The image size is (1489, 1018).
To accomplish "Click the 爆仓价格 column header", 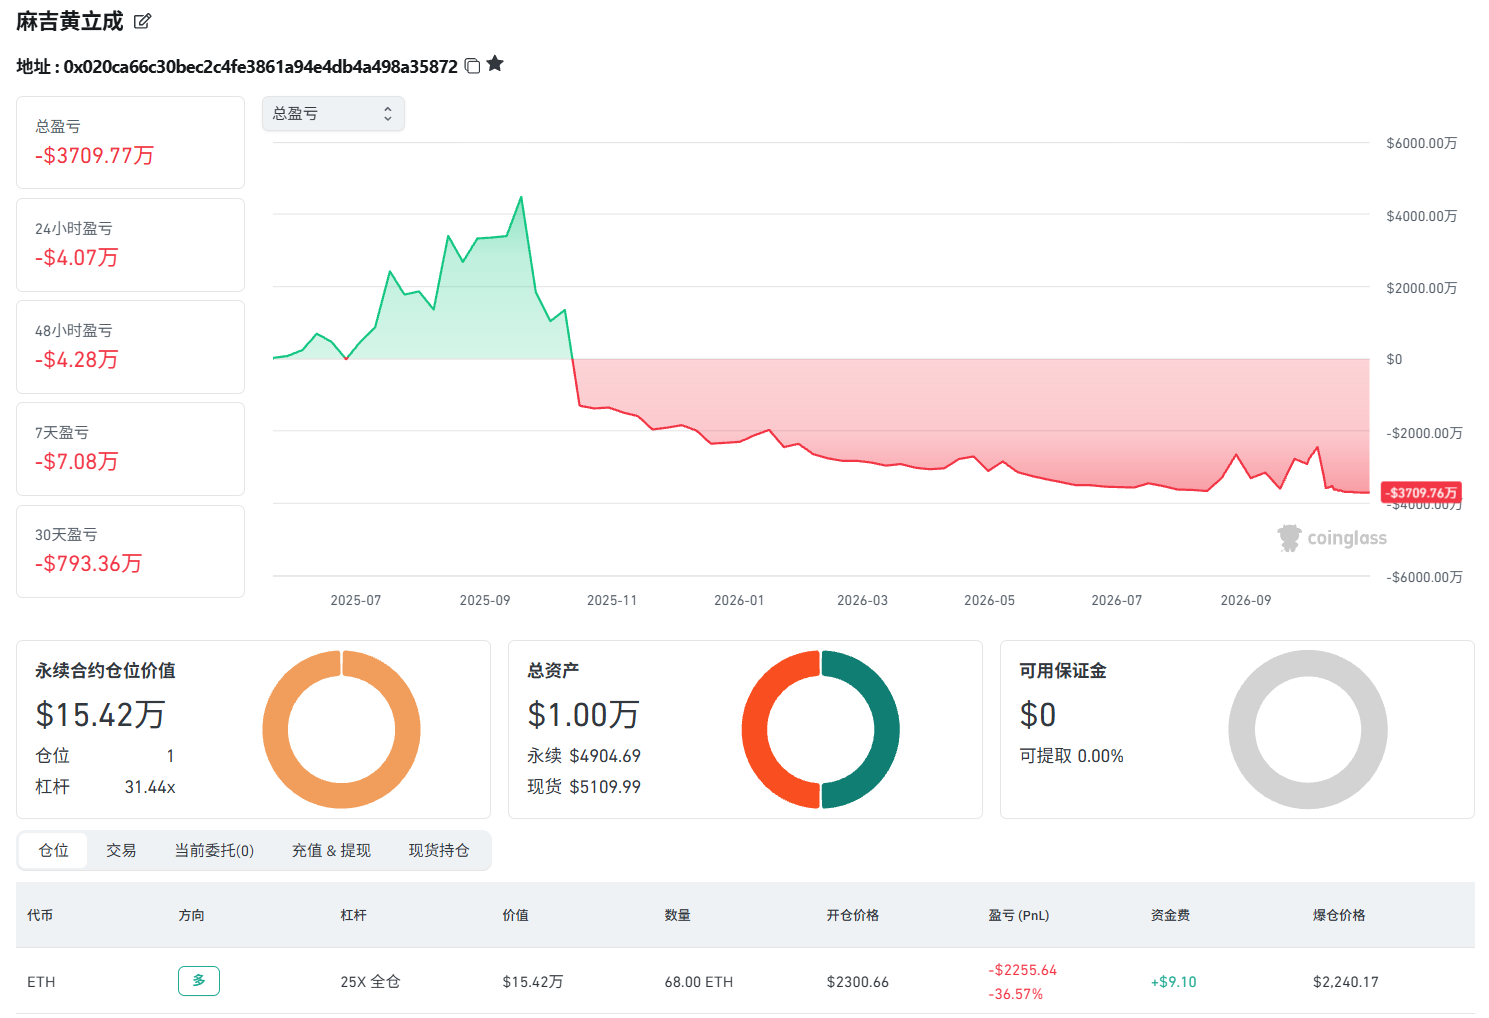I will [1339, 915].
